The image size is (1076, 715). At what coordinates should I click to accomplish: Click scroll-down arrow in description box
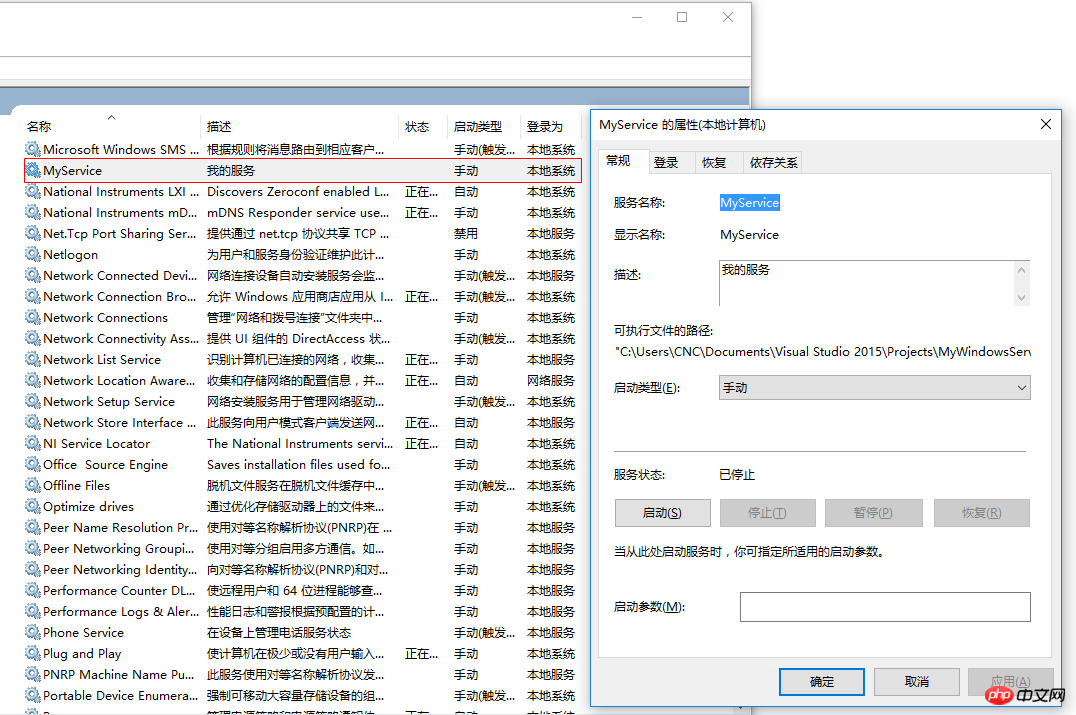[x=1022, y=297]
